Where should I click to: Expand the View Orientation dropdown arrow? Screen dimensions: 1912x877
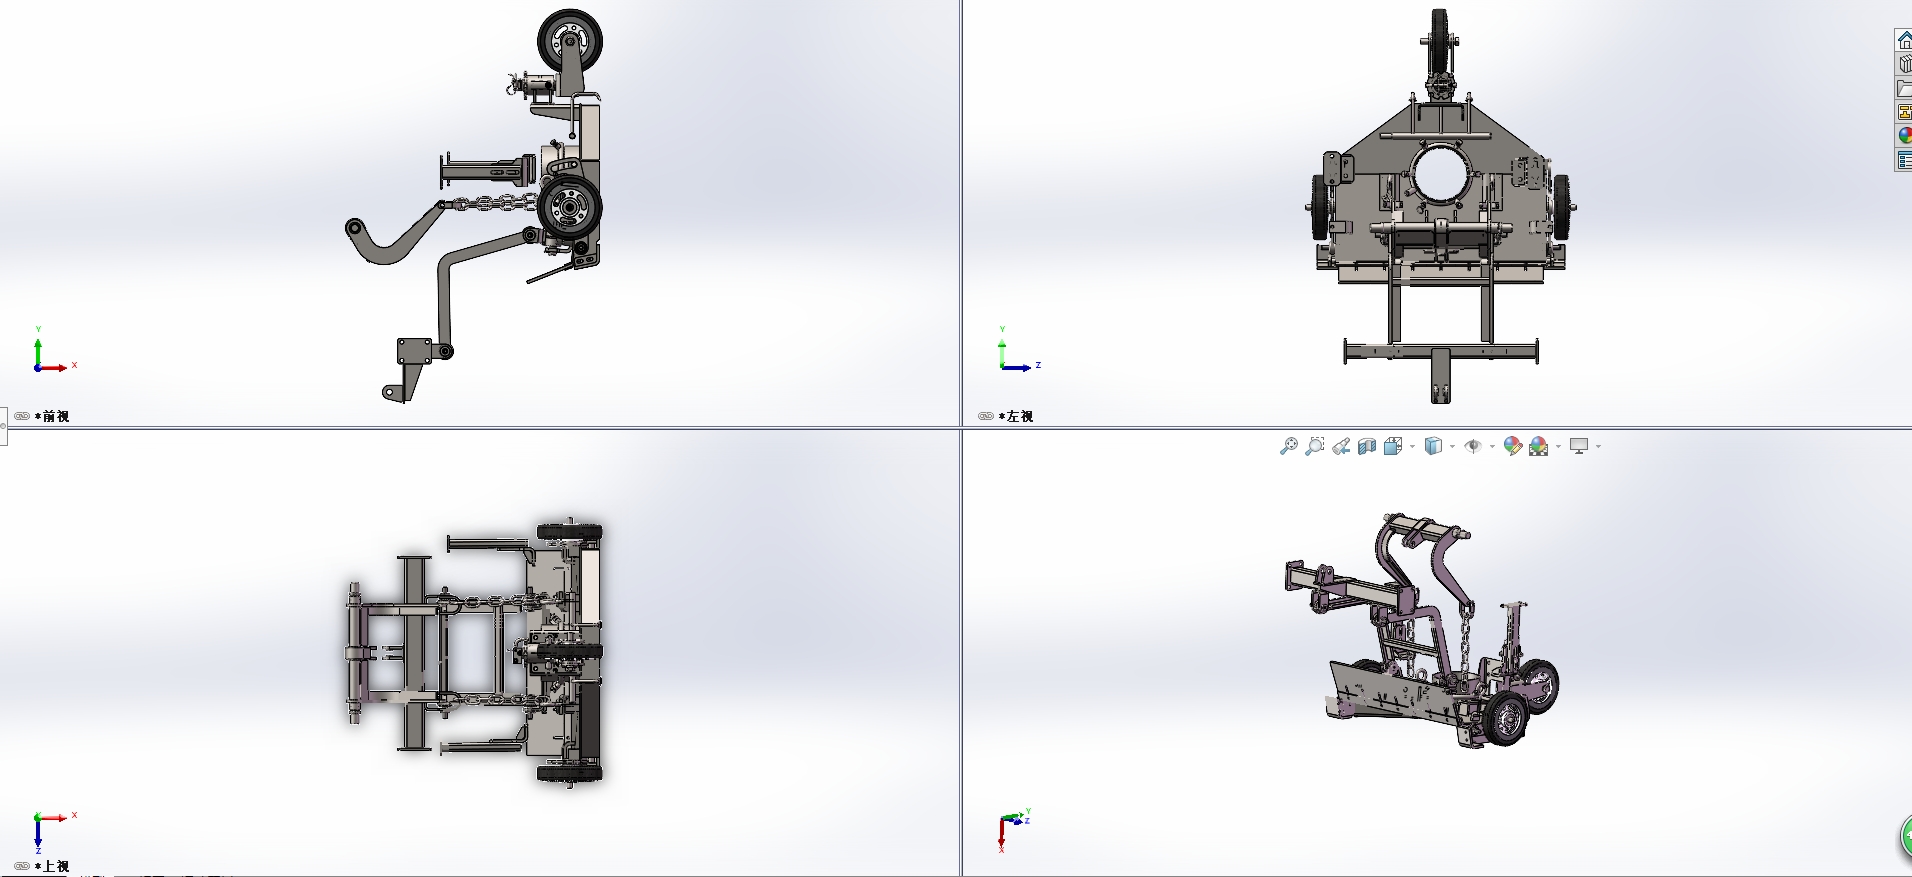(x=1412, y=446)
